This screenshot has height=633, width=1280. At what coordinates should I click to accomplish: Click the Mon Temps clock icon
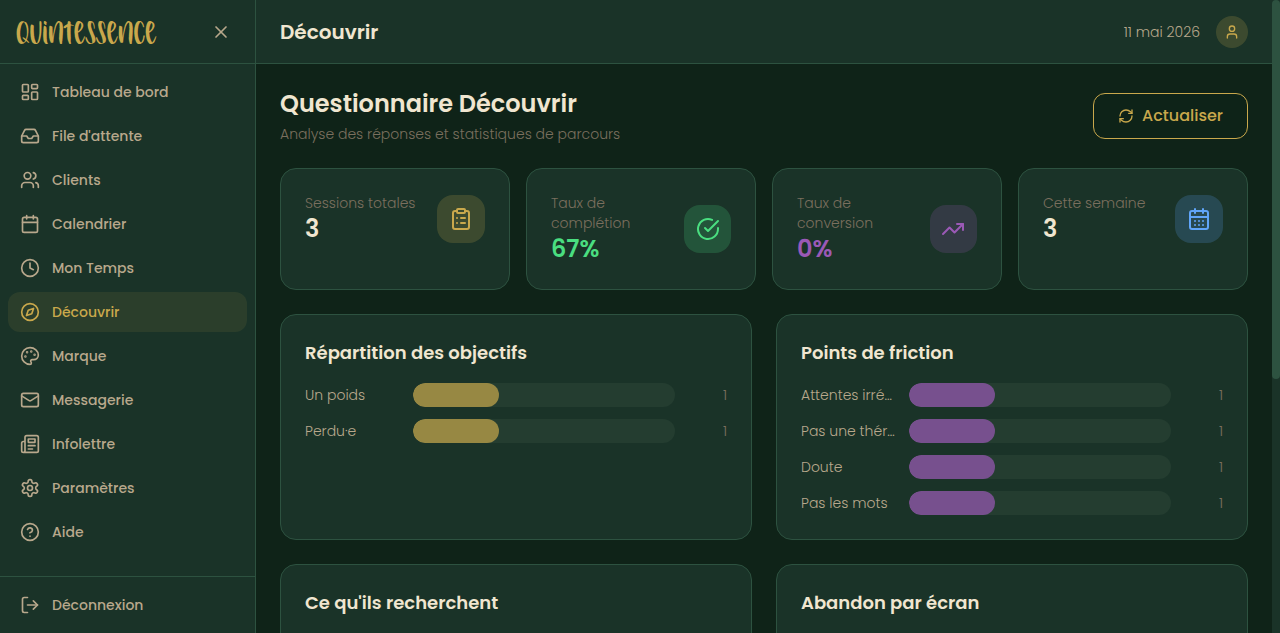30,268
